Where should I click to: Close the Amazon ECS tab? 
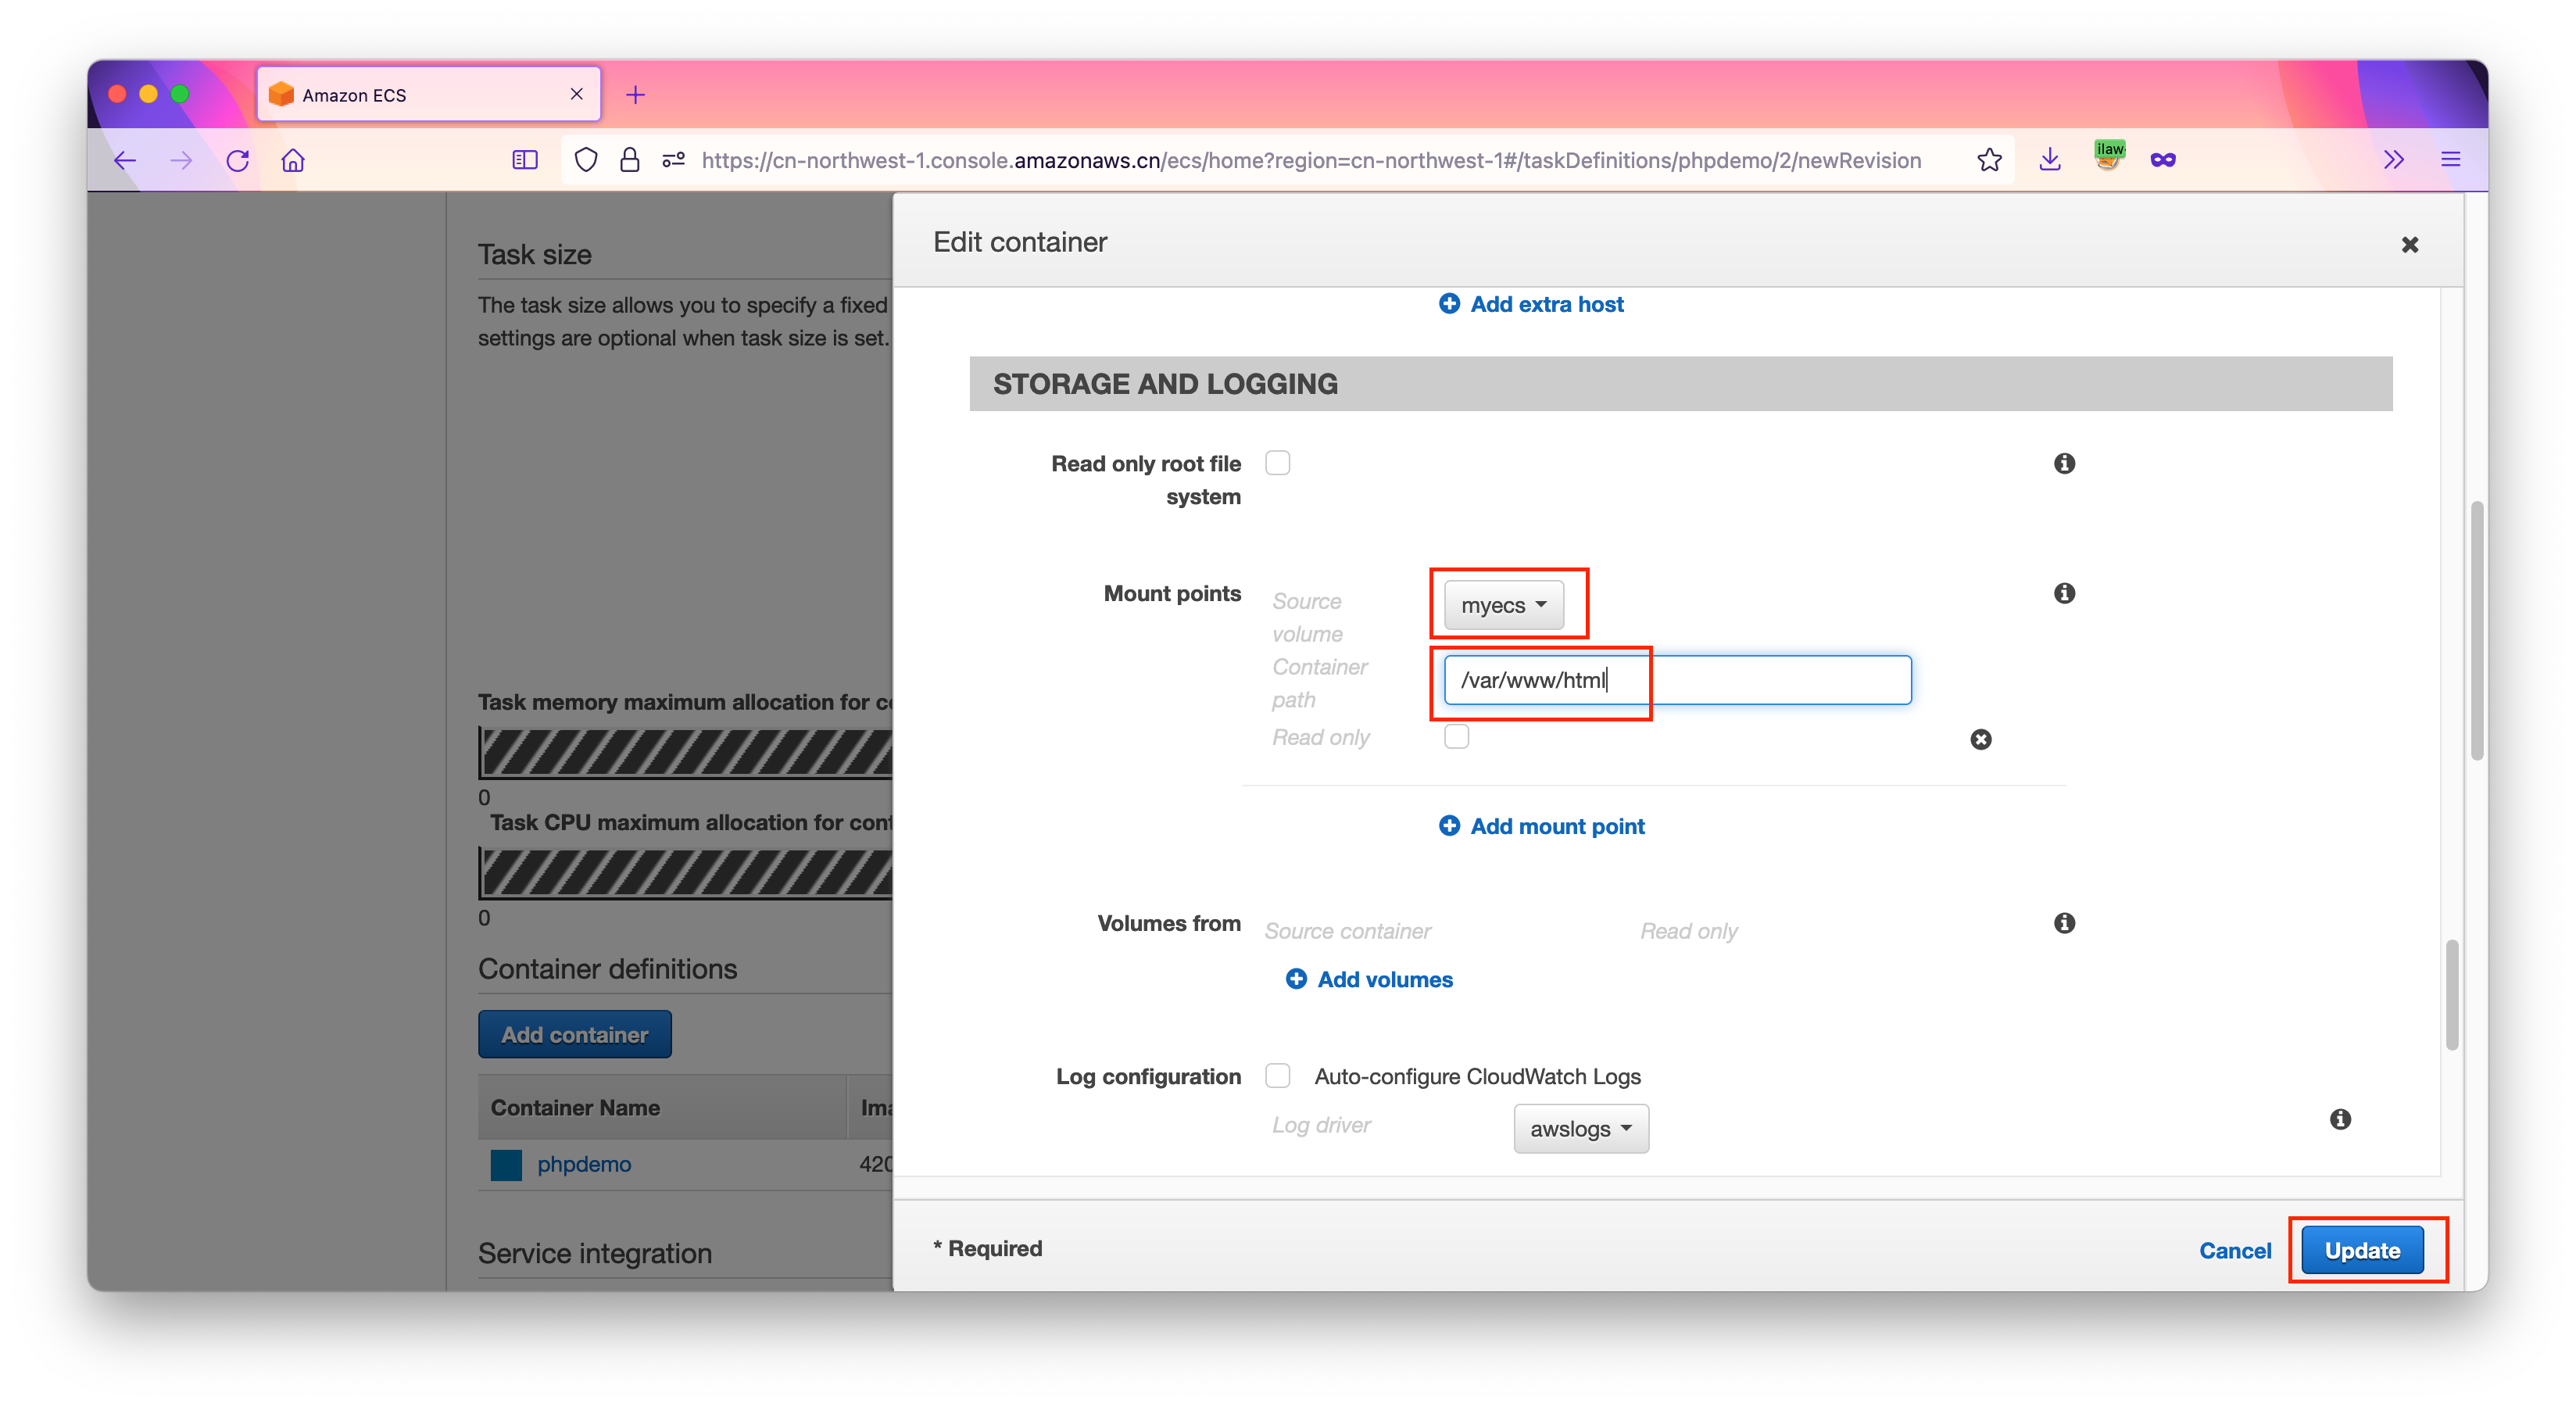[577, 94]
